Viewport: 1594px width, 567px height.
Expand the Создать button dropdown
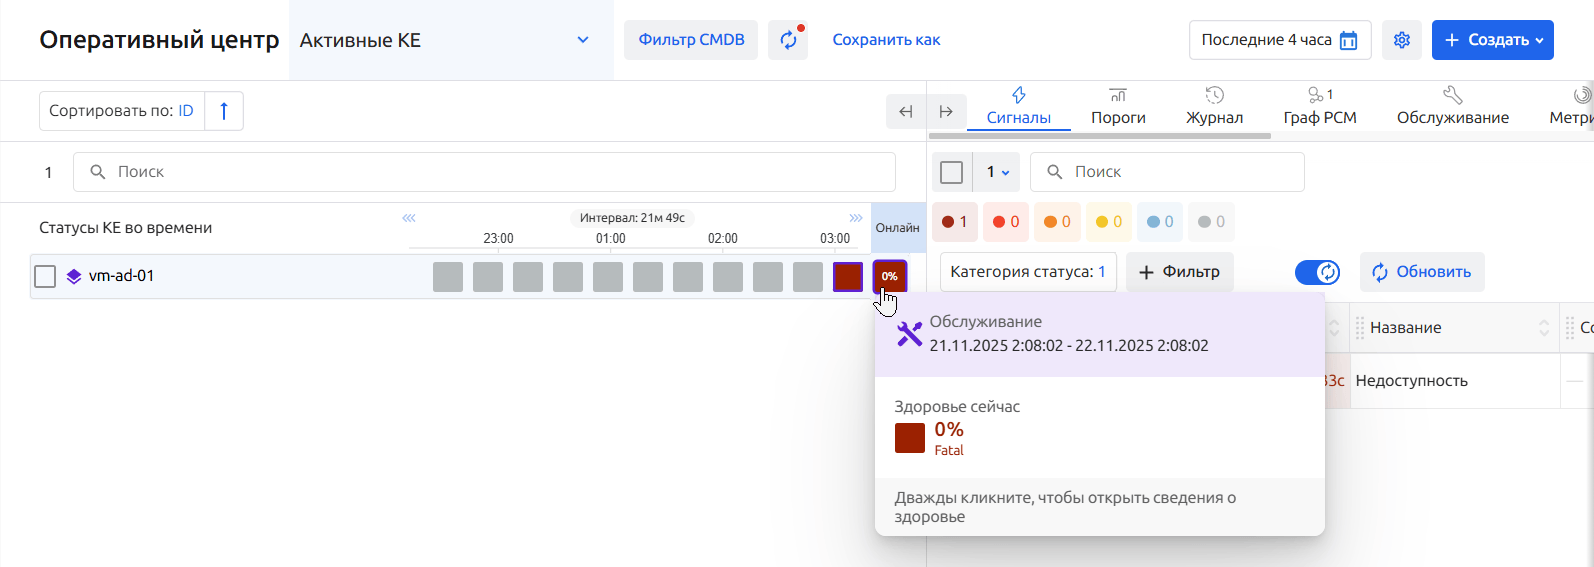tap(1539, 40)
